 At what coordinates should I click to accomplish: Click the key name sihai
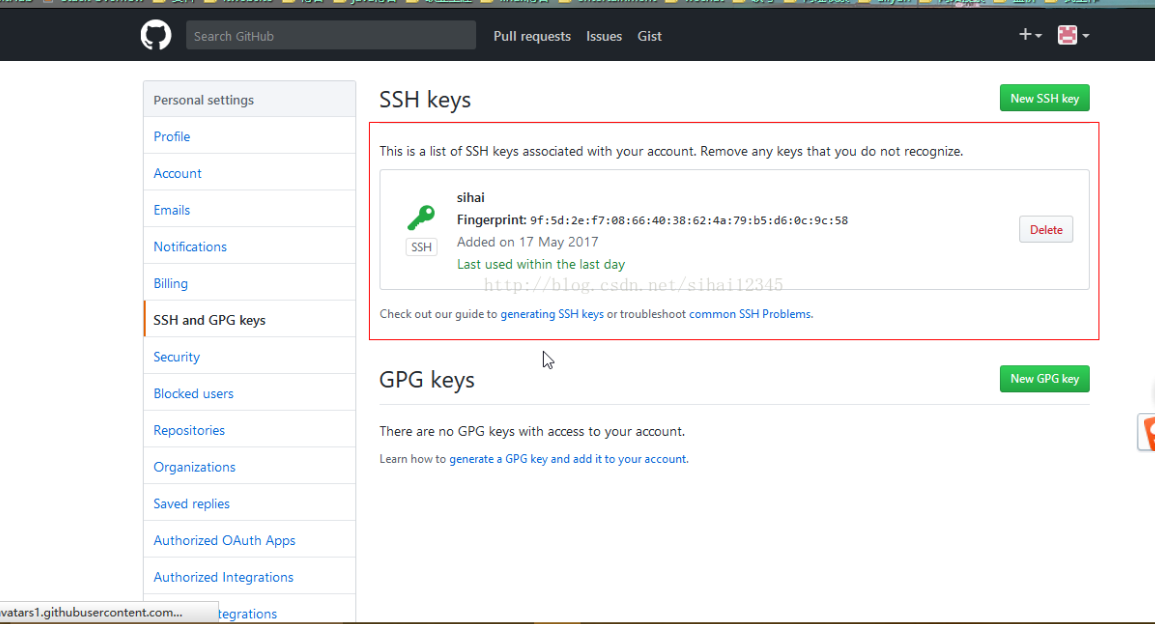471,197
